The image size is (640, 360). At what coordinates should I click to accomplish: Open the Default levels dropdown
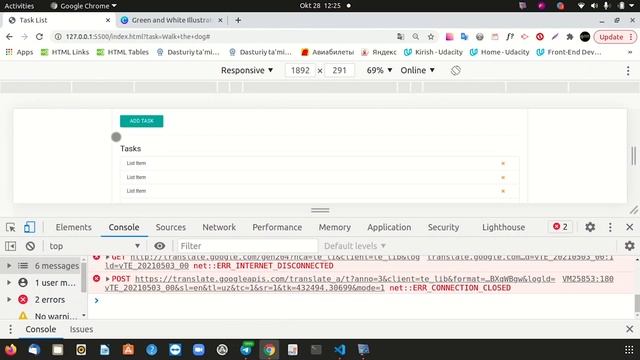point(355,246)
